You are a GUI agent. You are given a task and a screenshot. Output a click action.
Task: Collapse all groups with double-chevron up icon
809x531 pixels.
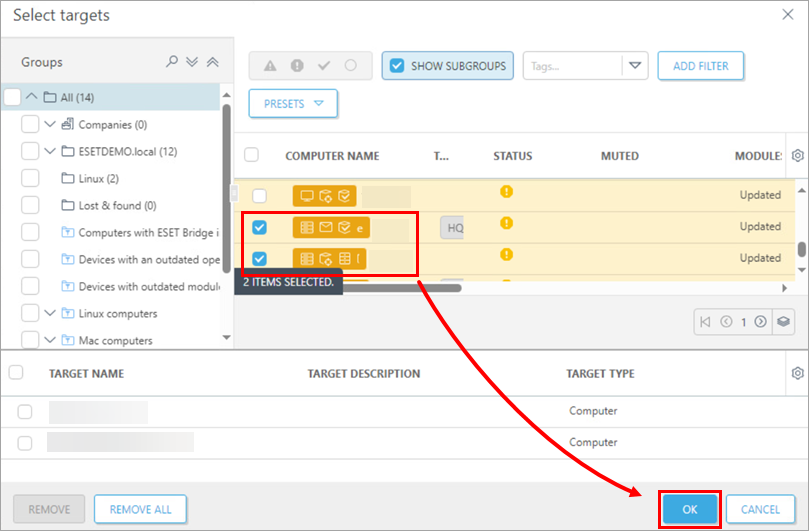[x=211, y=62]
